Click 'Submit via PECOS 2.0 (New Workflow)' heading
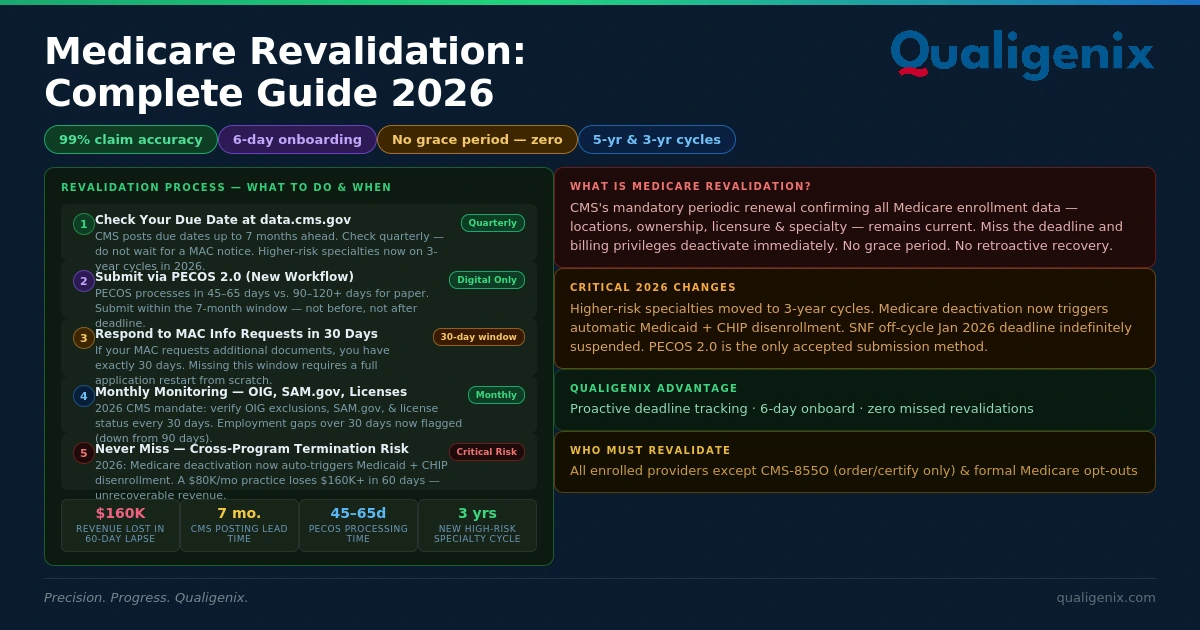The image size is (1200, 630). pos(224,277)
